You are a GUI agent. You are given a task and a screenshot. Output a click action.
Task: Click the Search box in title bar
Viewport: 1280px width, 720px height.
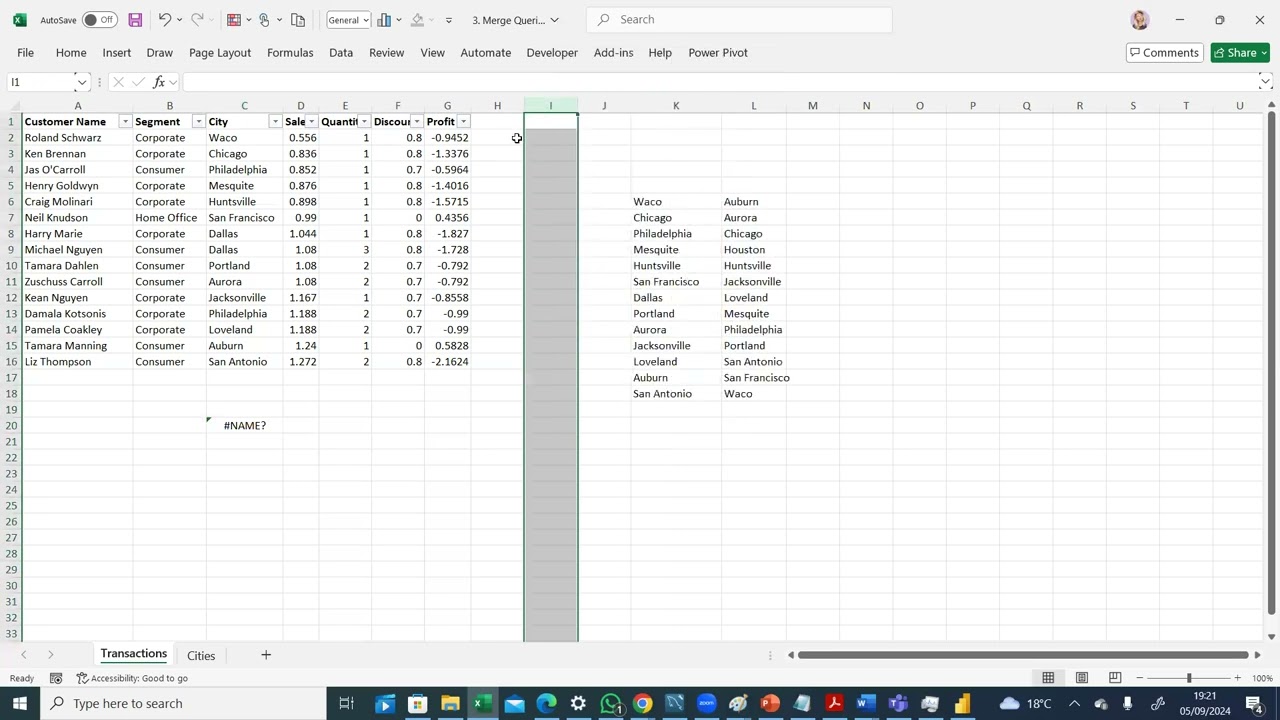click(738, 20)
